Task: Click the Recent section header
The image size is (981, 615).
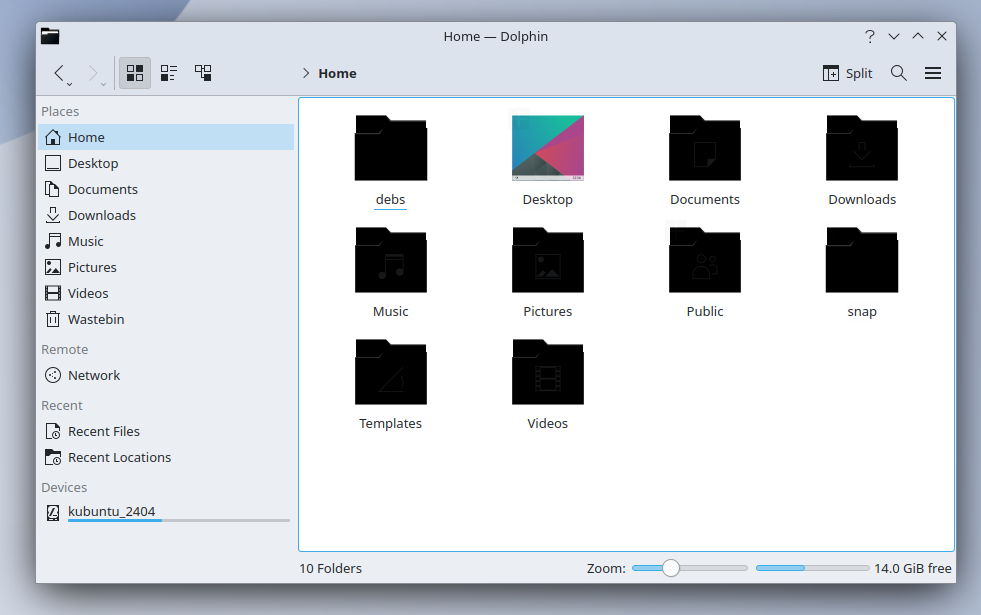Action: 62,405
